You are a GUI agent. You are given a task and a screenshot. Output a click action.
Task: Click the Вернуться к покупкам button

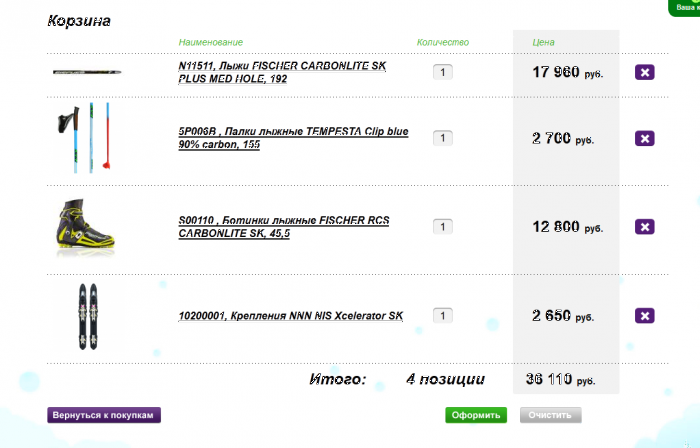click(104, 415)
